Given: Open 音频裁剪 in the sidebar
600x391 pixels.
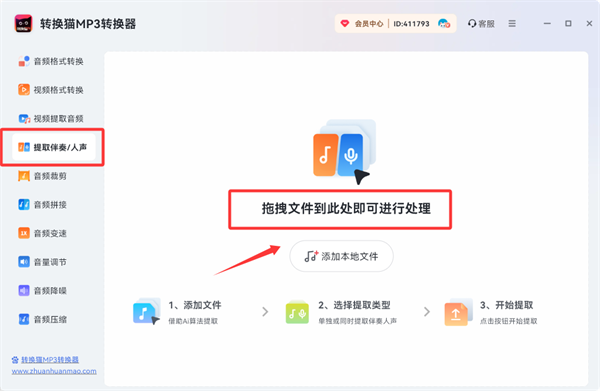Looking at the screenshot, I should tap(51, 176).
